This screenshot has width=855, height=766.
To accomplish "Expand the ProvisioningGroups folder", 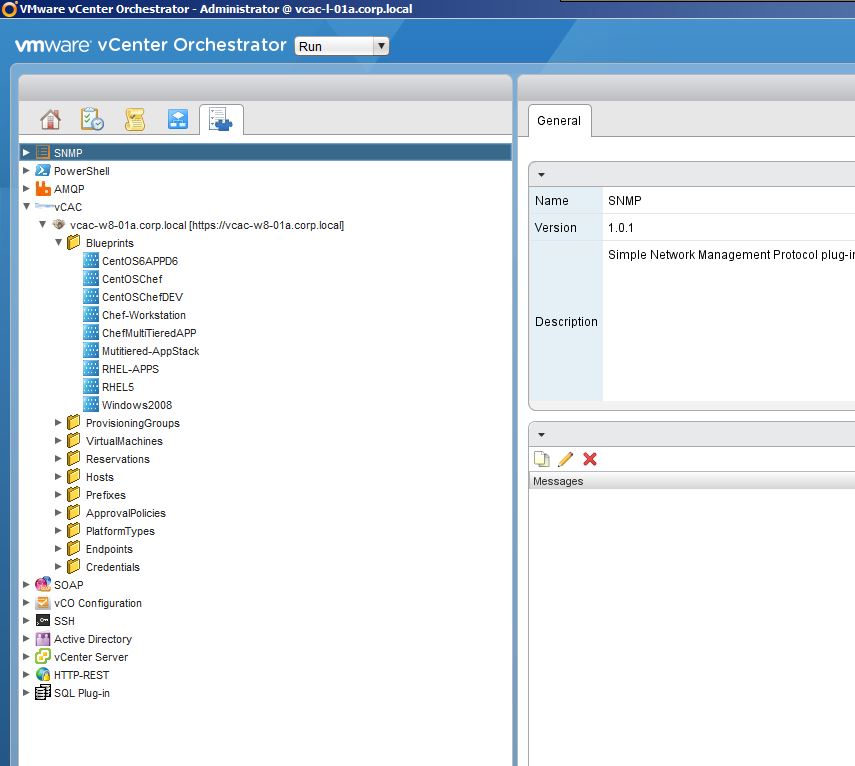I will pos(58,423).
